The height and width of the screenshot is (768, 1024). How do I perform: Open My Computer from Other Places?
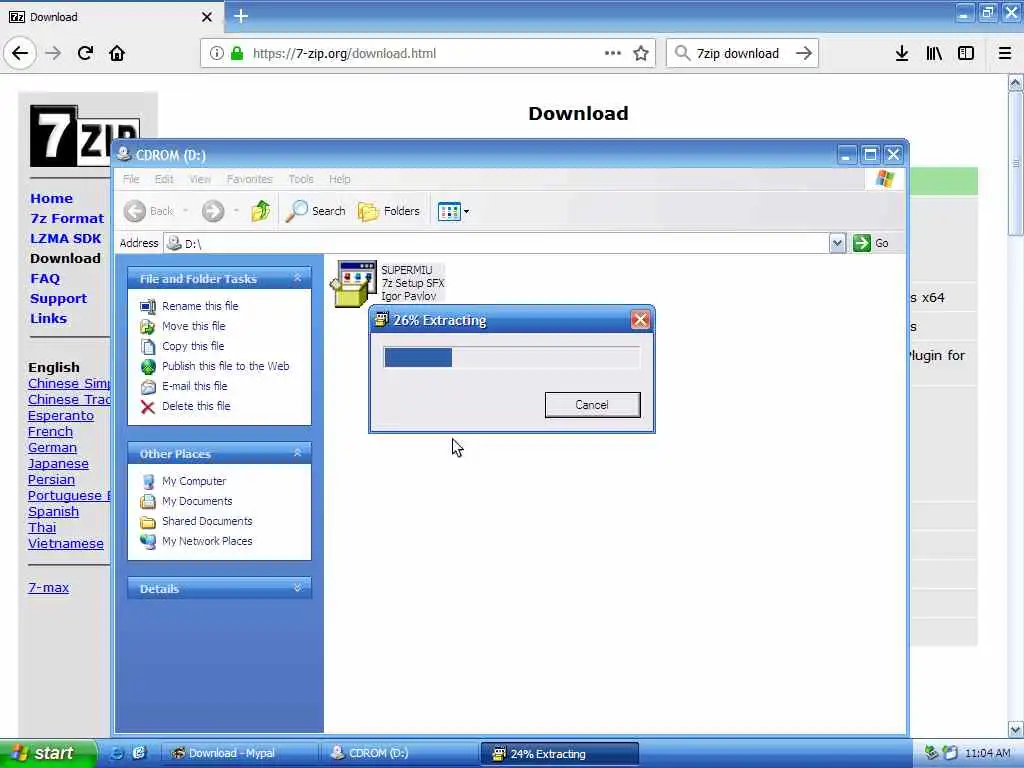(x=194, y=481)
